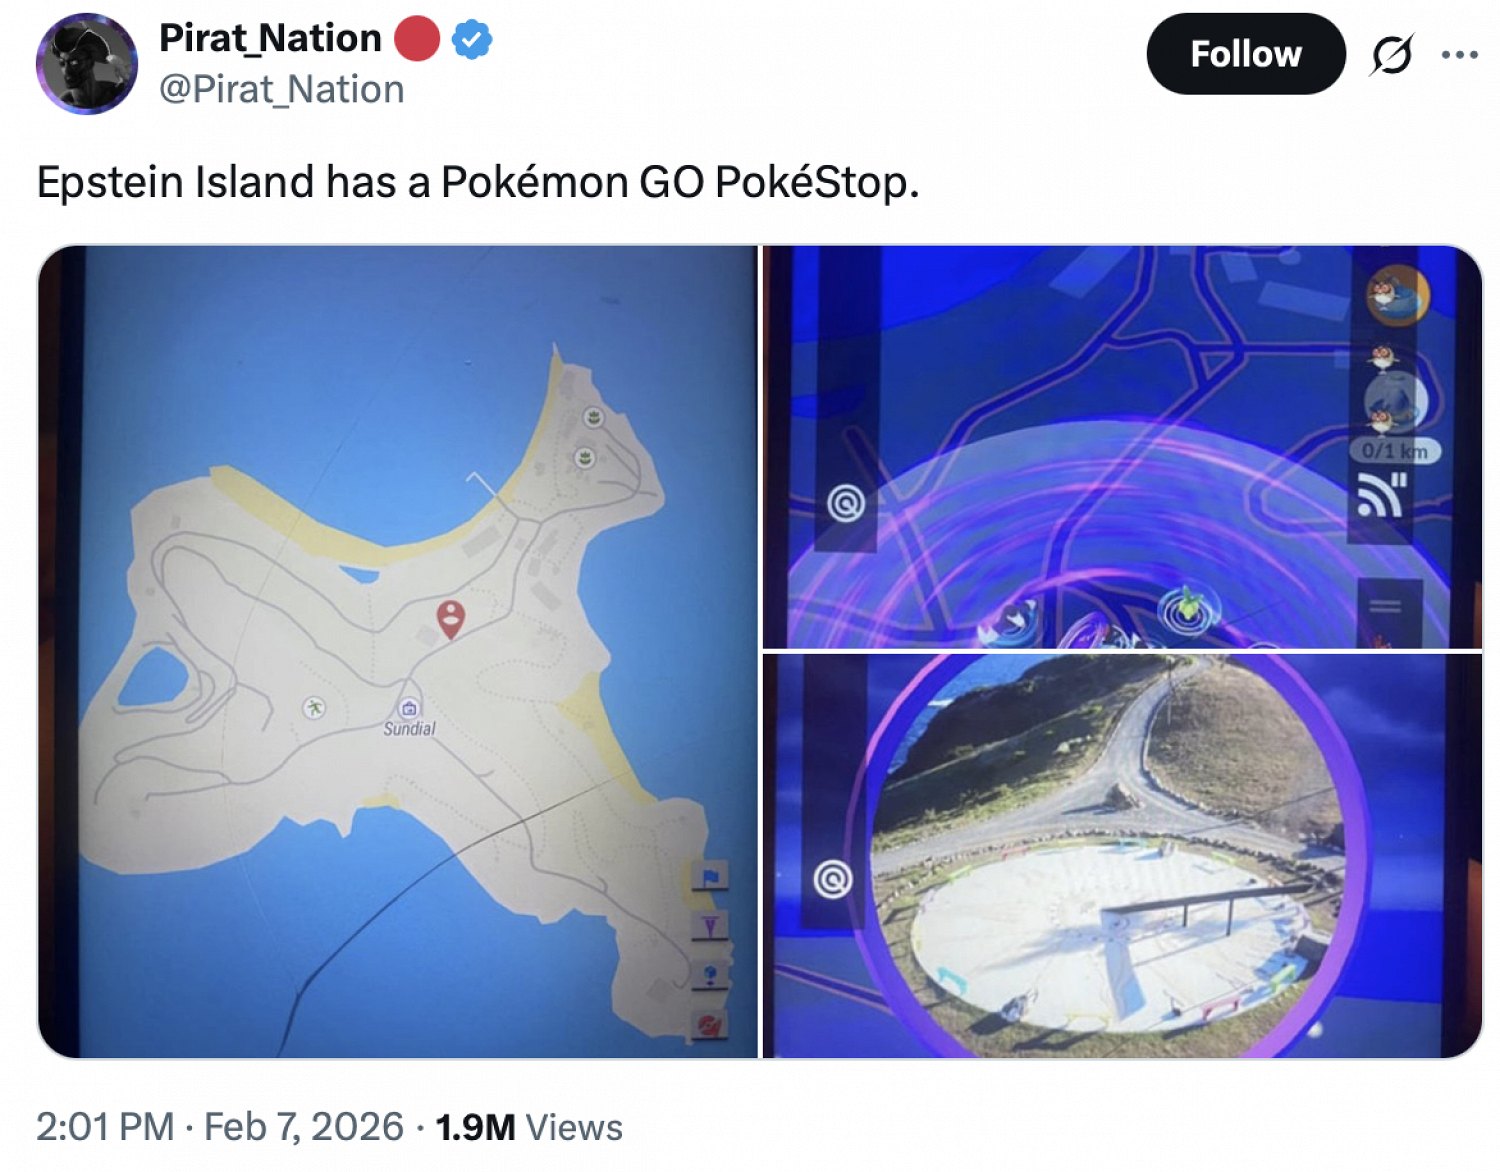Click the tweet timestamp 2:01 PM
The width and height of the screenshot is (1500, 1172).
click(x=105, y=1127)
